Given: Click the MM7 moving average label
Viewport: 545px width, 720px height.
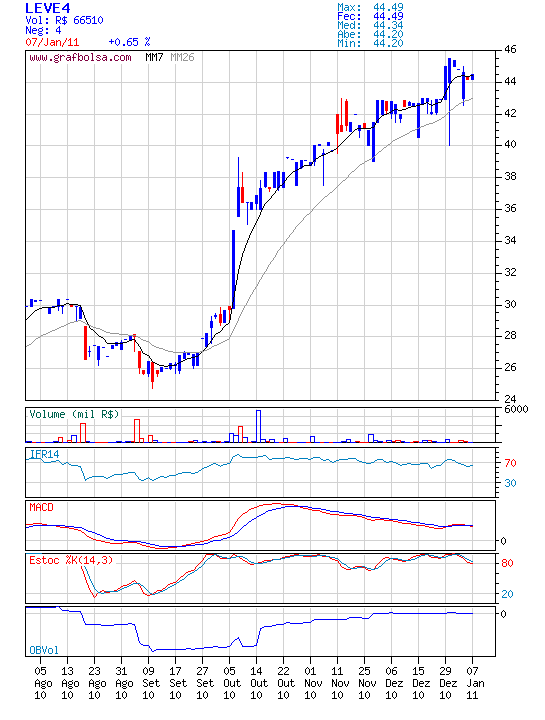Looking at the screenshot, I should (154, 57).
